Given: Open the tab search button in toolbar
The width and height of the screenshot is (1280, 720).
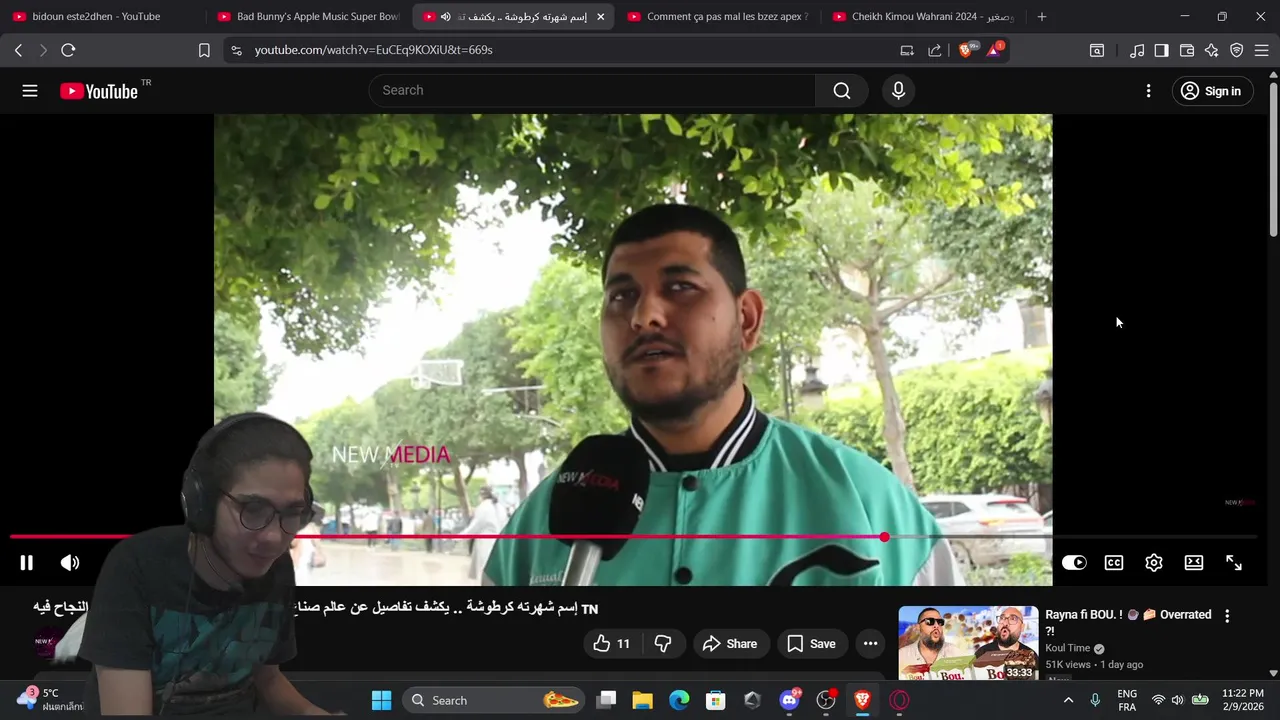Looking at the screenshot, I should click(1097, 50).
